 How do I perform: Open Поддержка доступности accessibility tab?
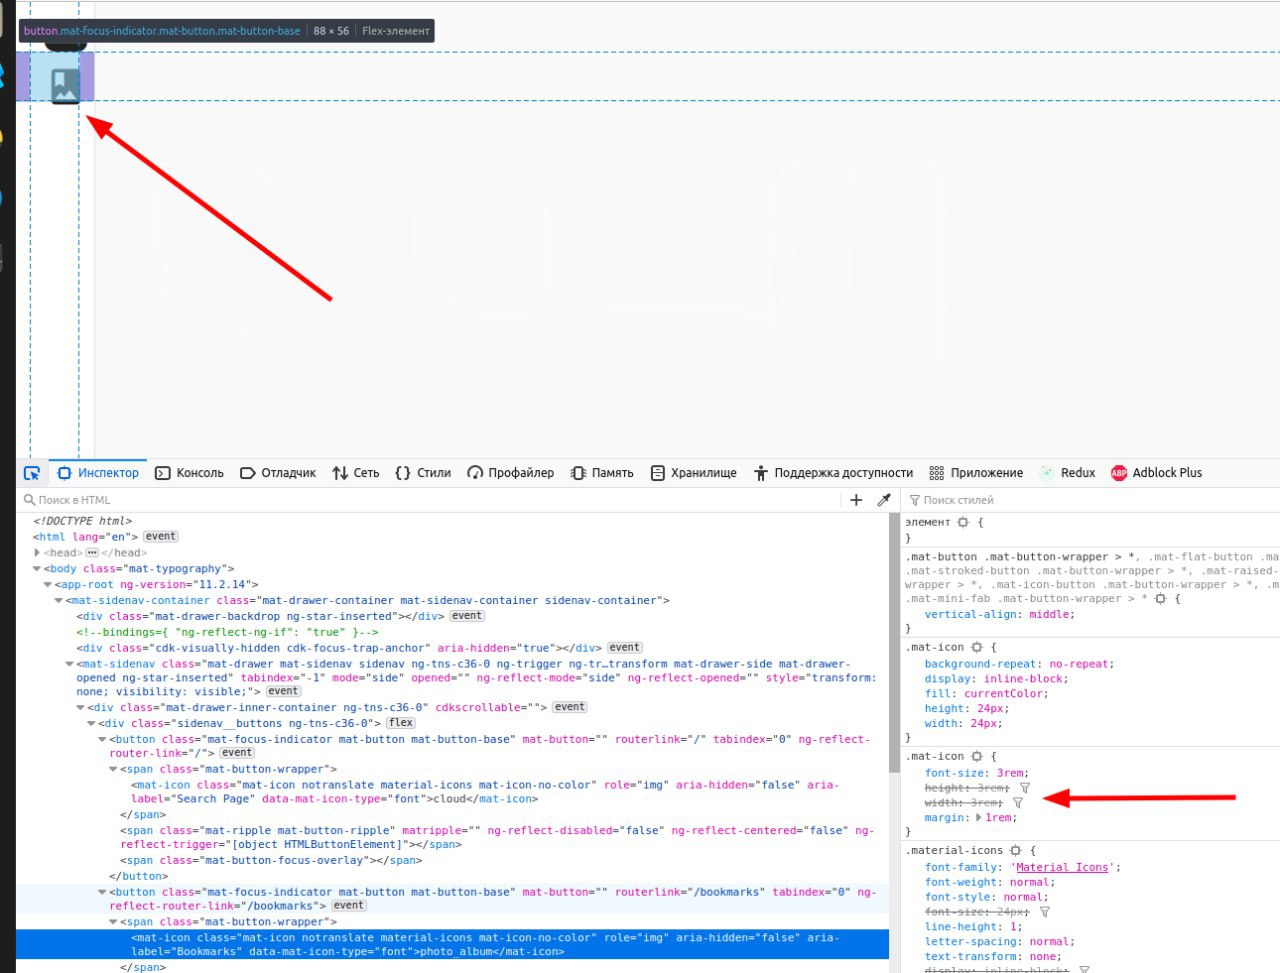click(833, 473)
